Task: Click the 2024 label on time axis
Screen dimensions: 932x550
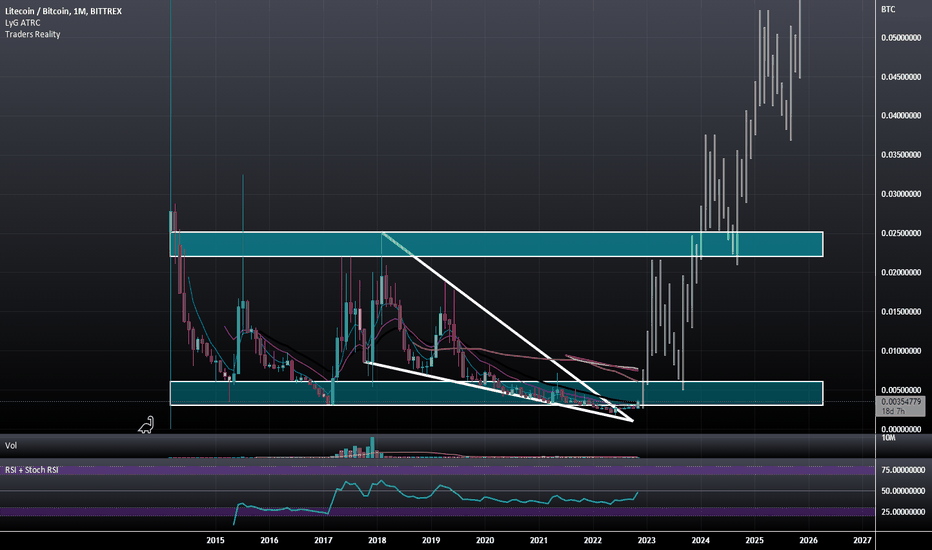Action: 701,540
